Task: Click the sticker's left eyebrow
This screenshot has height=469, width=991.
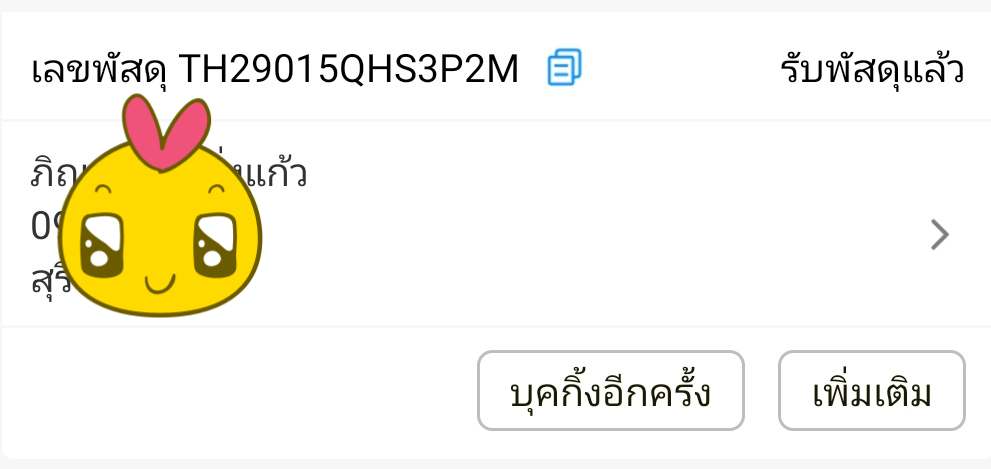Action: click(105, 188)
